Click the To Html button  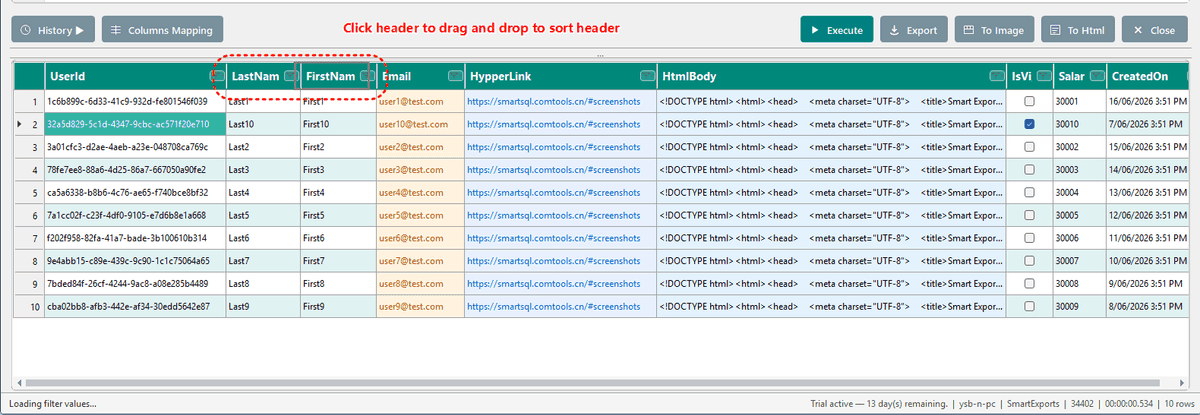click(1077, 30)
